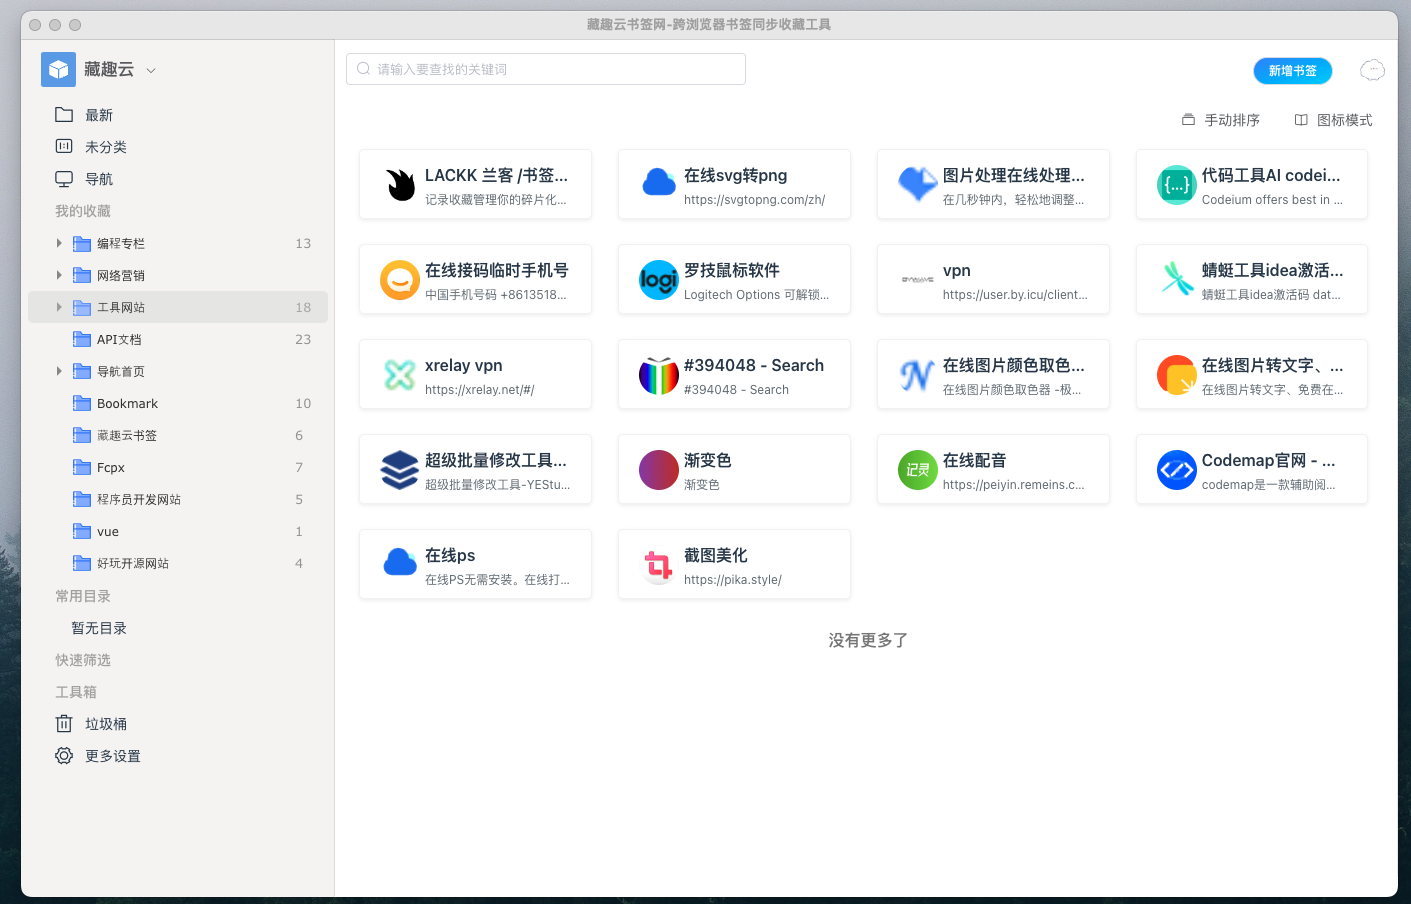Viewport: 1411px width, 904px height.
Task: Click the 新增书签 button
Action: click(1292, 70)
